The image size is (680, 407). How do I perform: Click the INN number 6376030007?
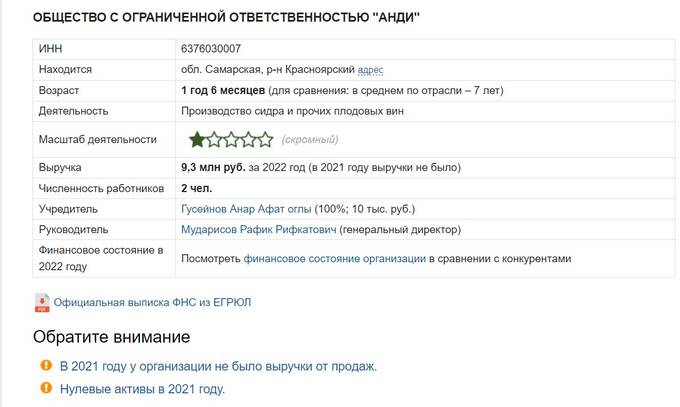[x=211, y=49]
